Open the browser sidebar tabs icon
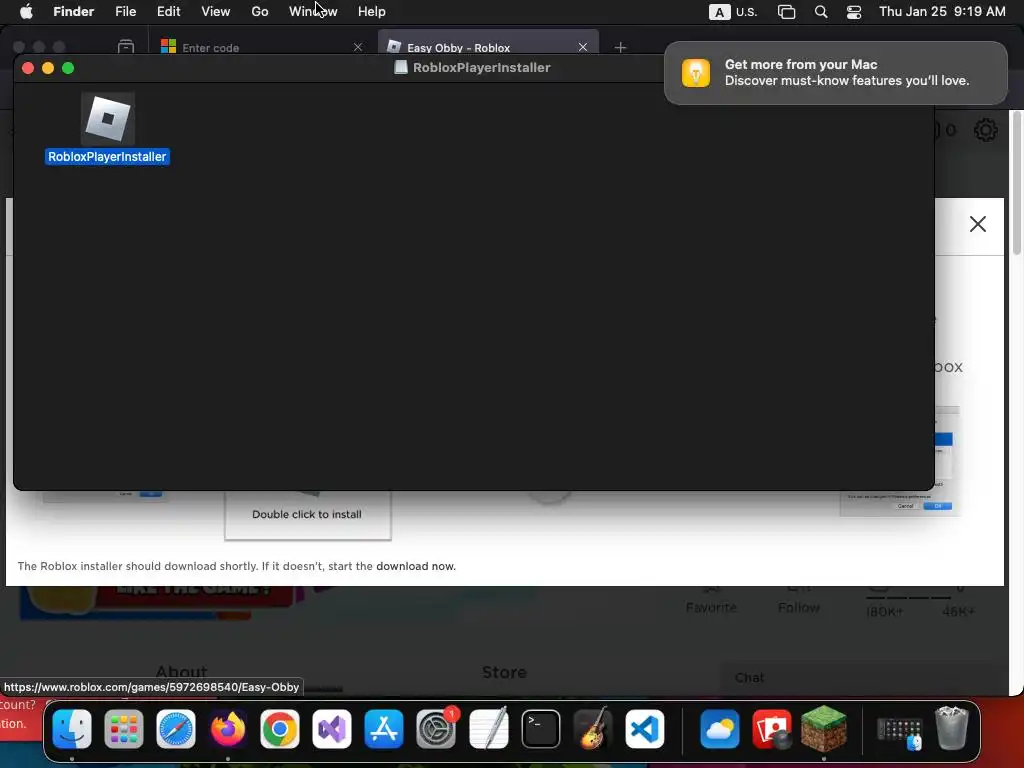The width and height of the screenshot is (1024, 768). click(x=125, y=47)
